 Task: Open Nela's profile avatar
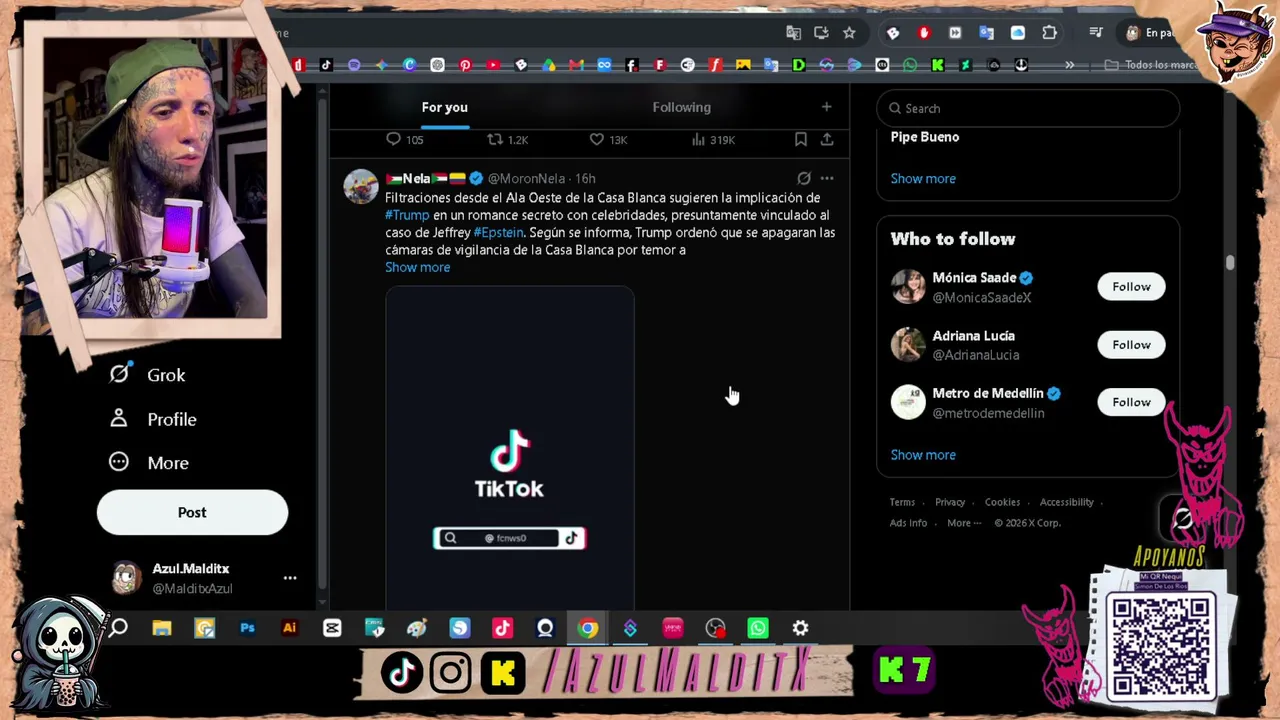point(361,186)
